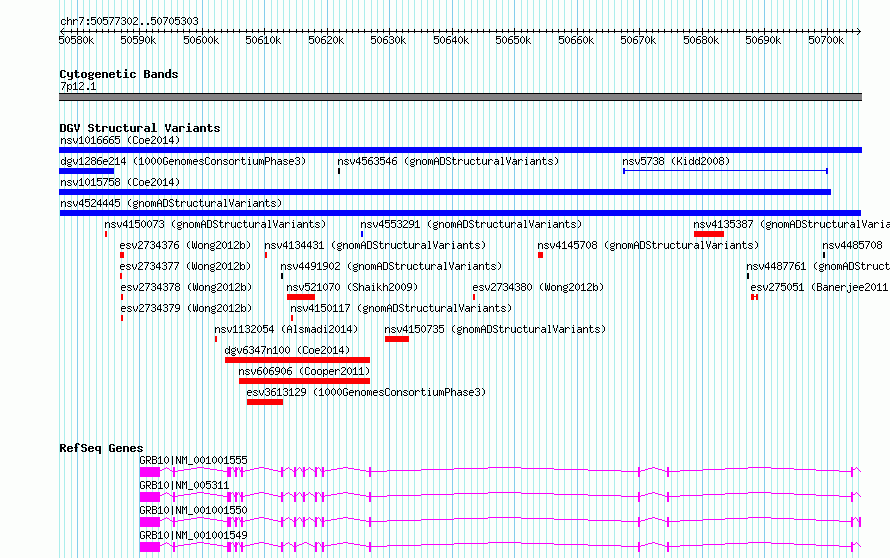Click the nsv4485708 variant label
The height and width of the screenshot is (558, 890).
pos(853,245)
